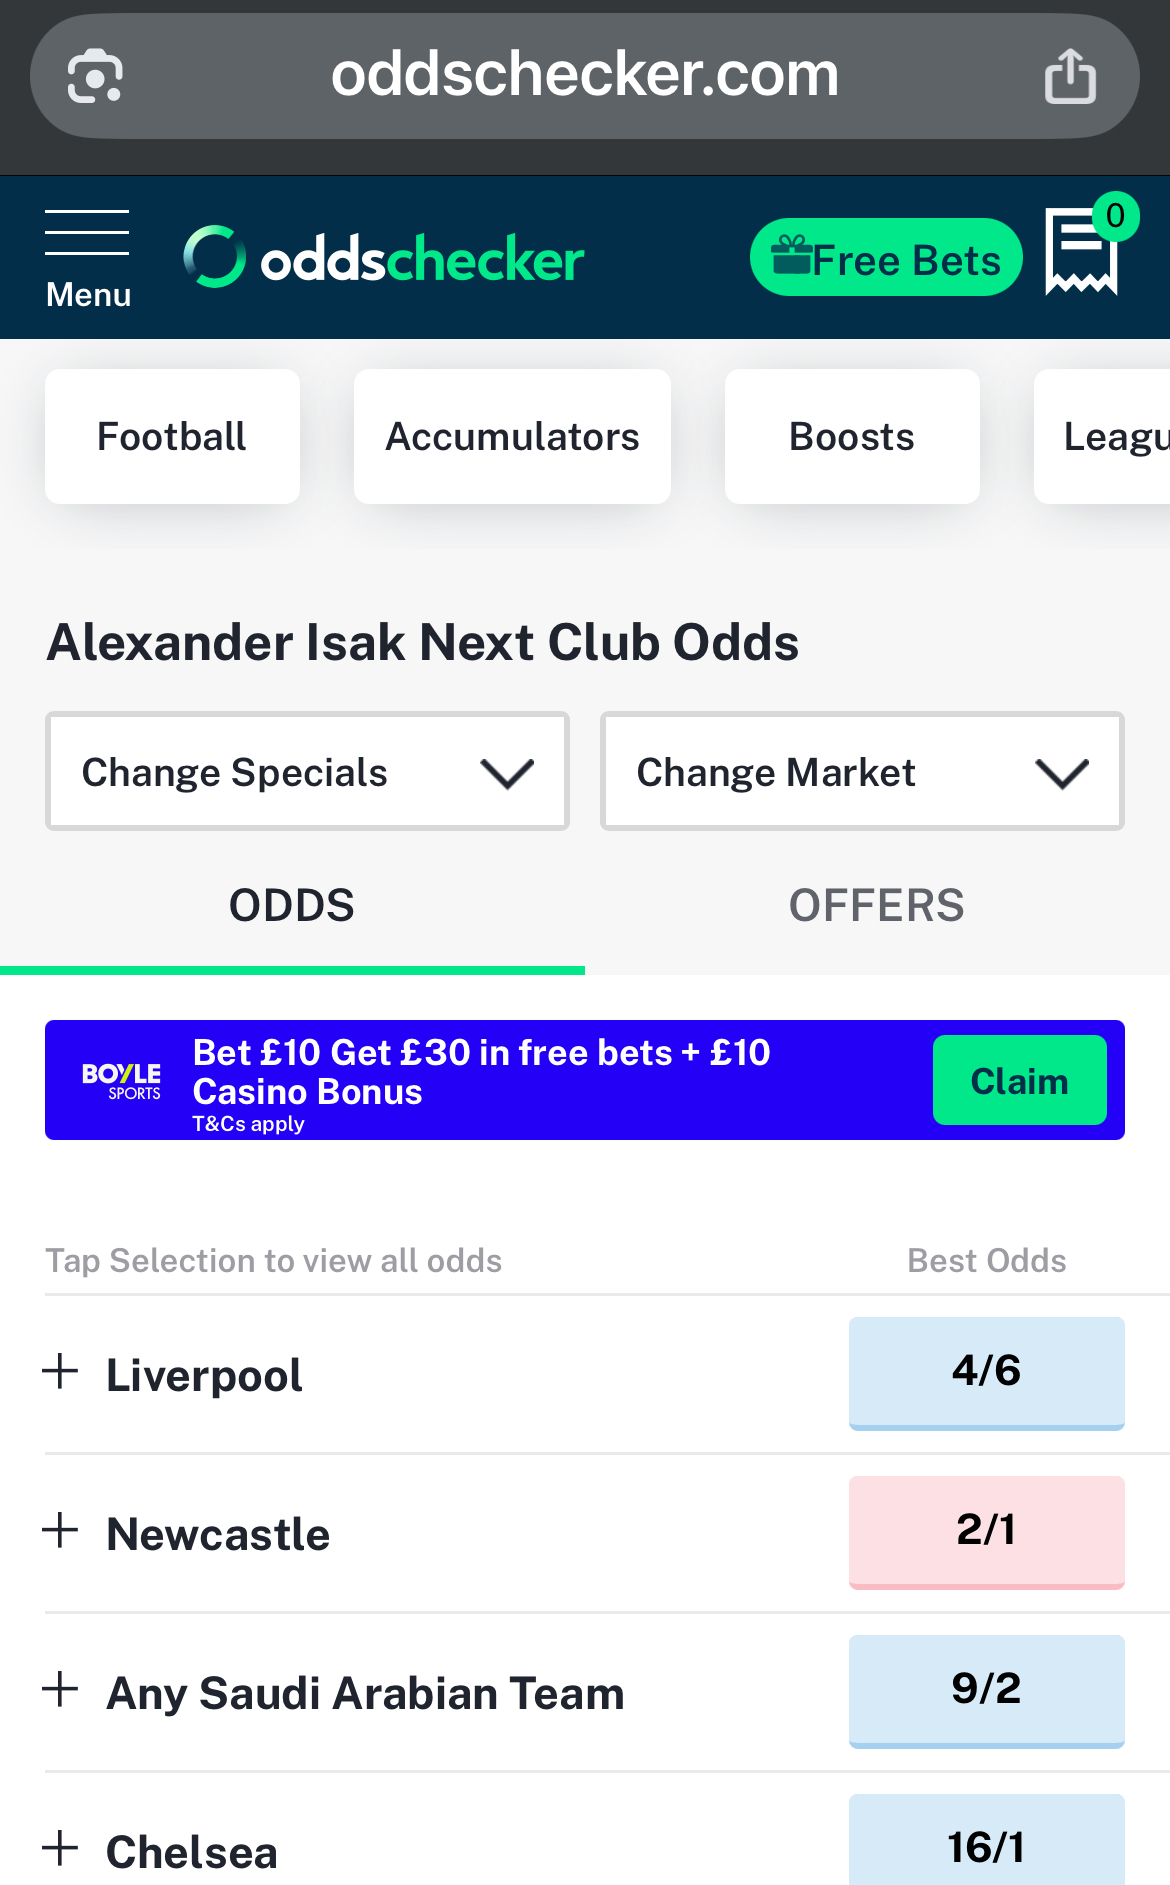Tap the oddschecker logo
Image resolution: width=1170 pixels, height=1885 pixels.
pyautogui.click(x=384, y=259)
